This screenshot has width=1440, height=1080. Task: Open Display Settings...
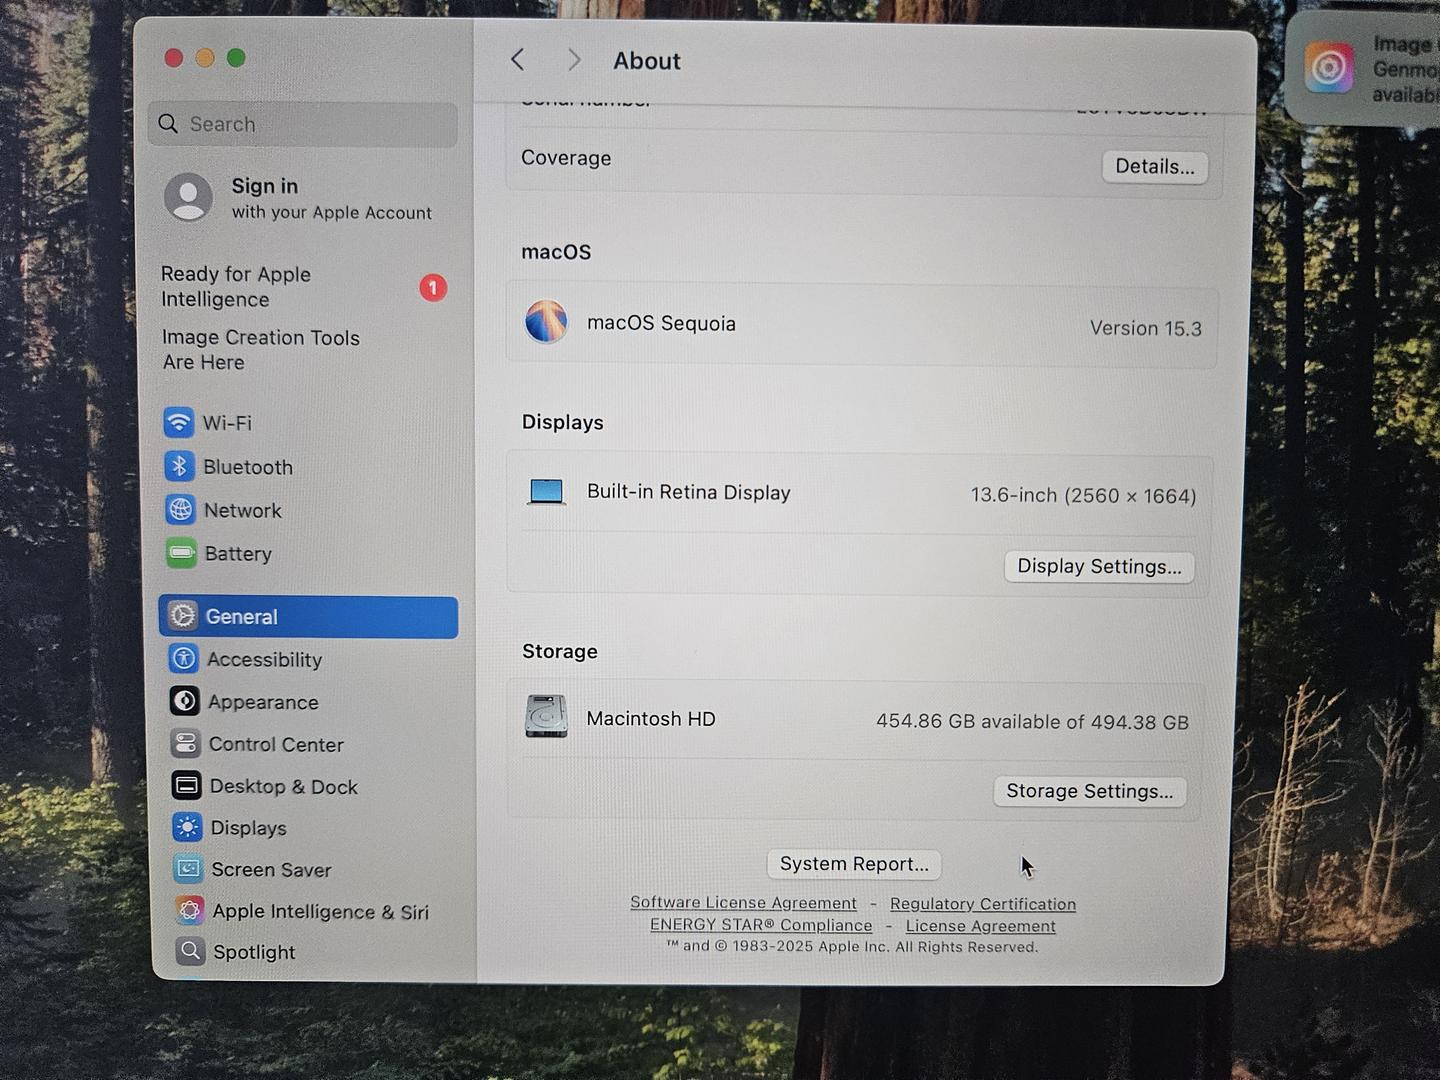click(x=1099, y=566)
